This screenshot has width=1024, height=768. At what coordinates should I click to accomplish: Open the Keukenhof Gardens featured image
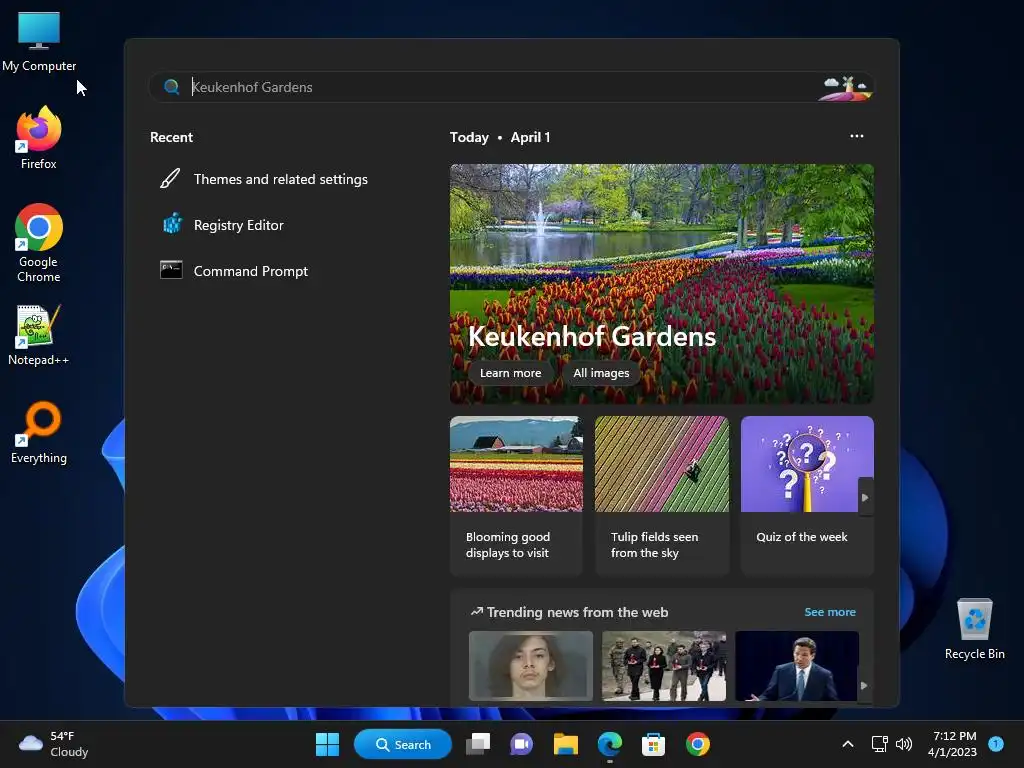662,283
